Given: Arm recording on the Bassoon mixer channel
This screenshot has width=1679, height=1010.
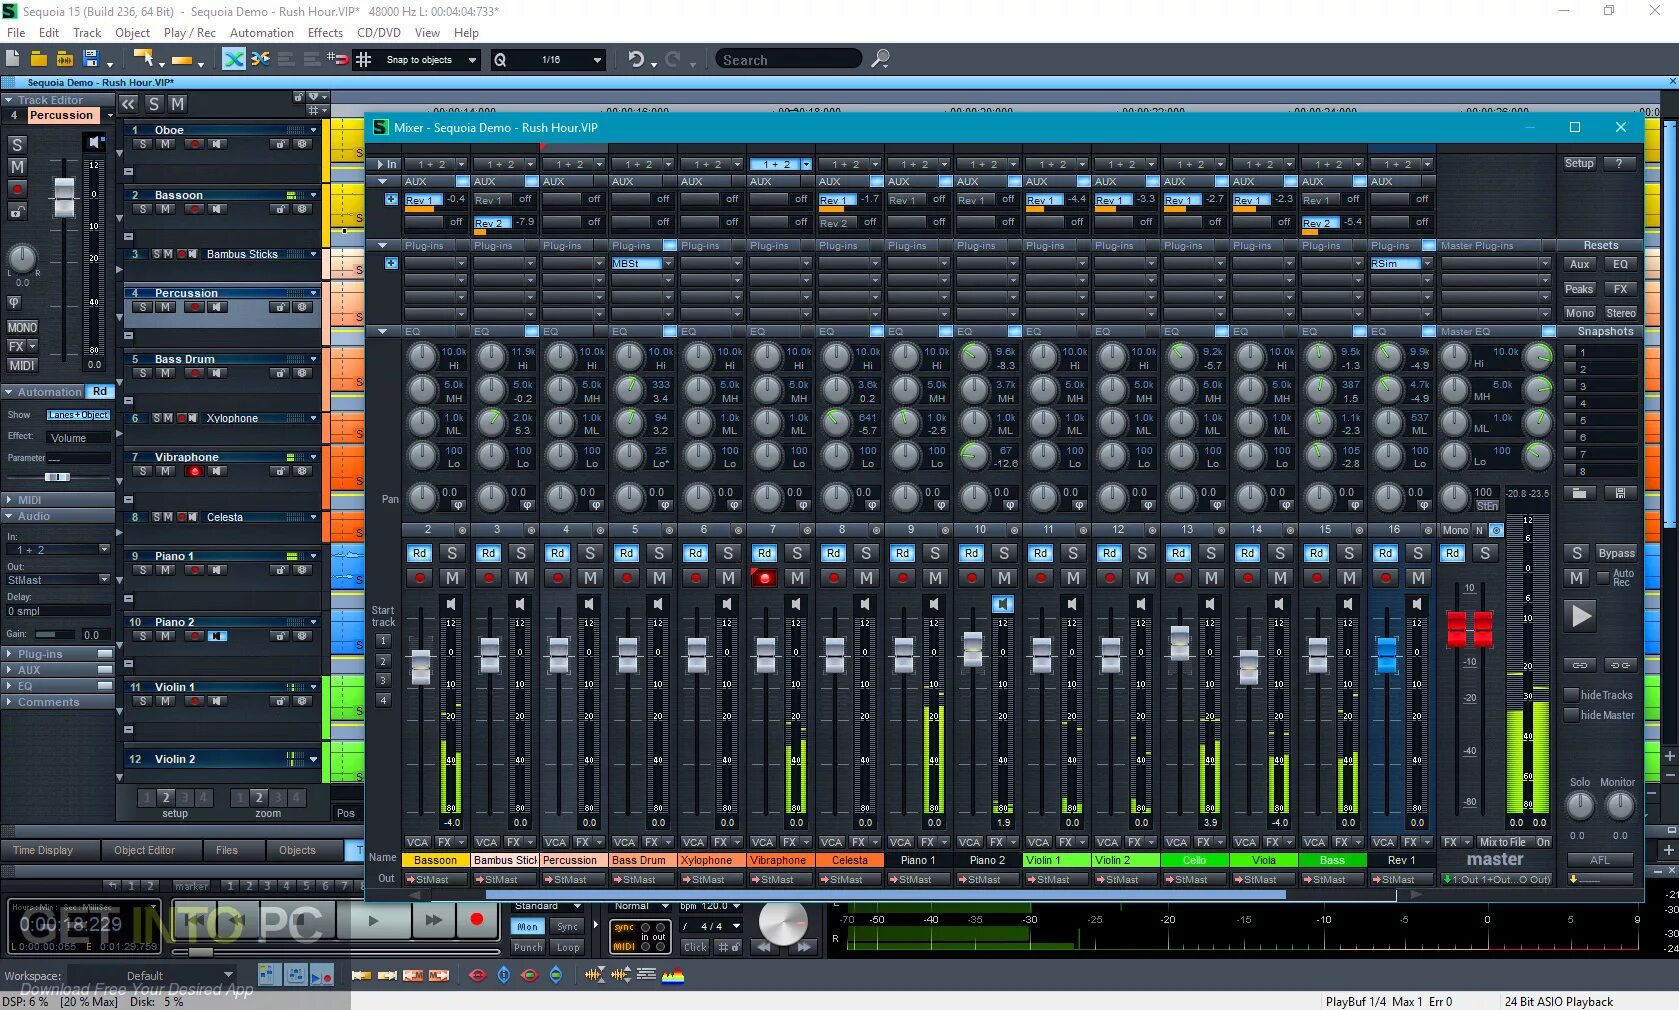Looking at the screenshot, I should tap(420, 578).
